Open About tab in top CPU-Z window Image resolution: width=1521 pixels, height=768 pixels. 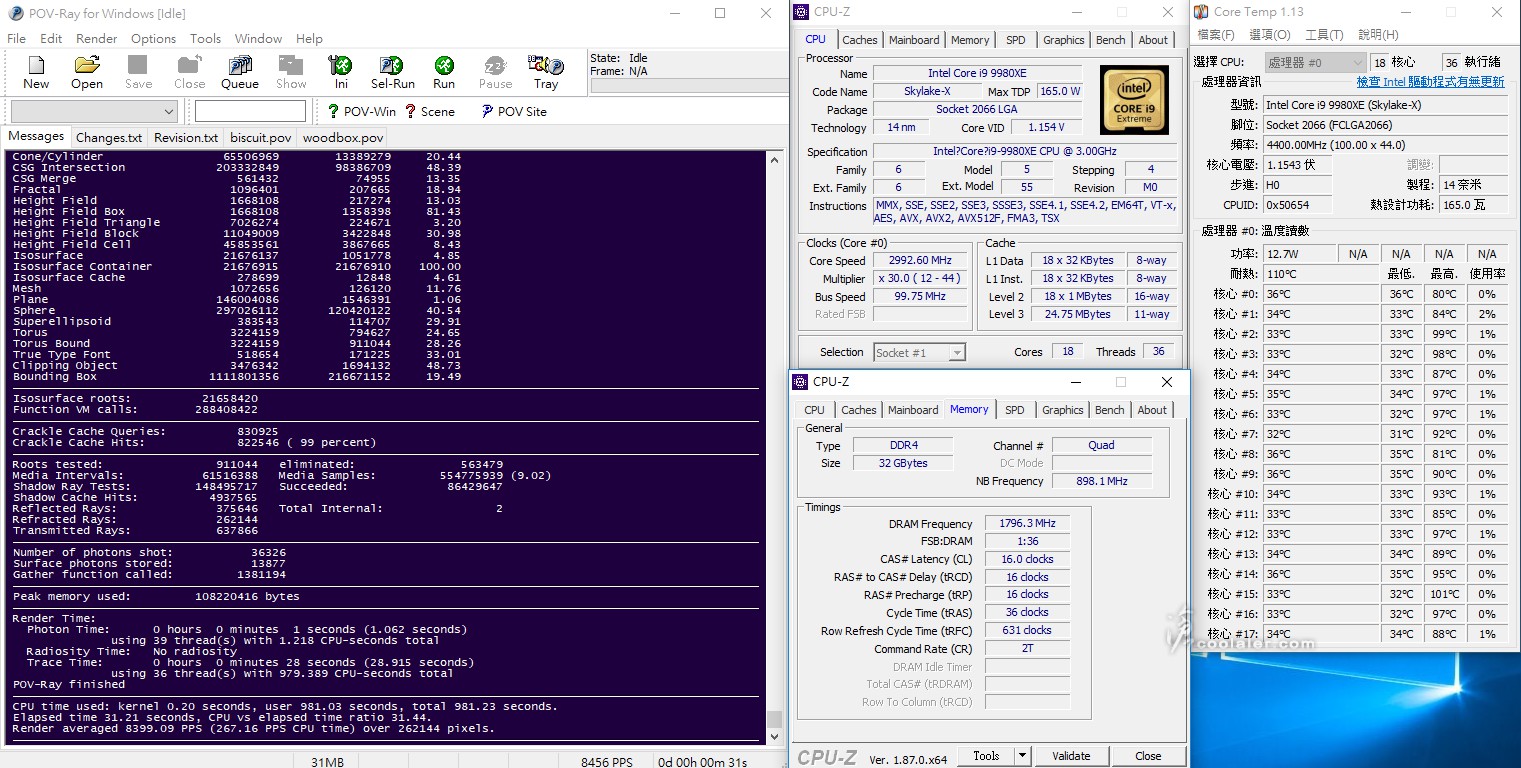tap(1153, 40)
